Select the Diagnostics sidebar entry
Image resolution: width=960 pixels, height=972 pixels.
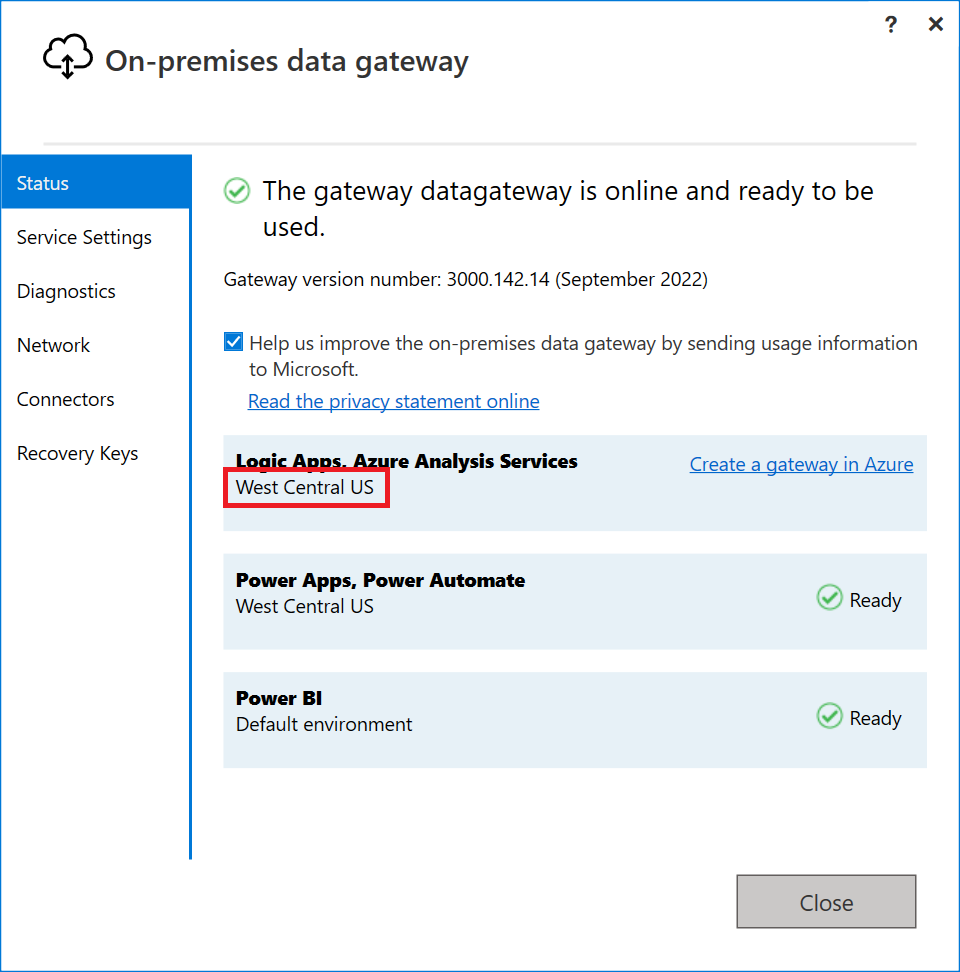coord(66,291)
